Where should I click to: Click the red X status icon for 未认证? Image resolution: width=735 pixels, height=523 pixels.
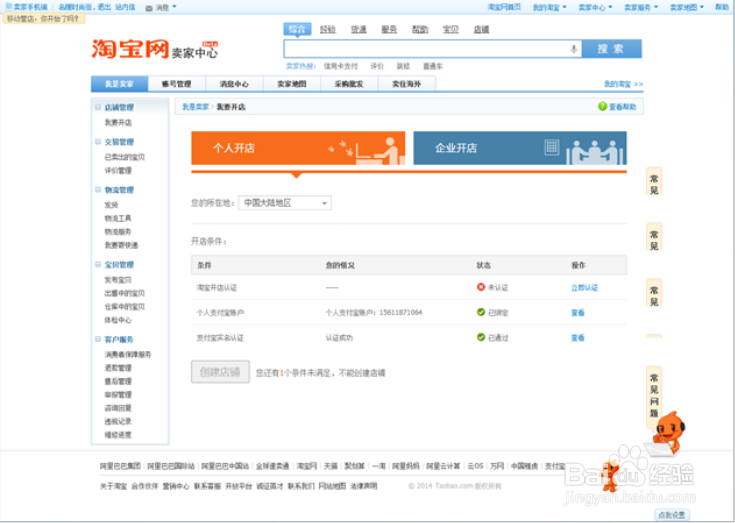(x=480, y=287)
